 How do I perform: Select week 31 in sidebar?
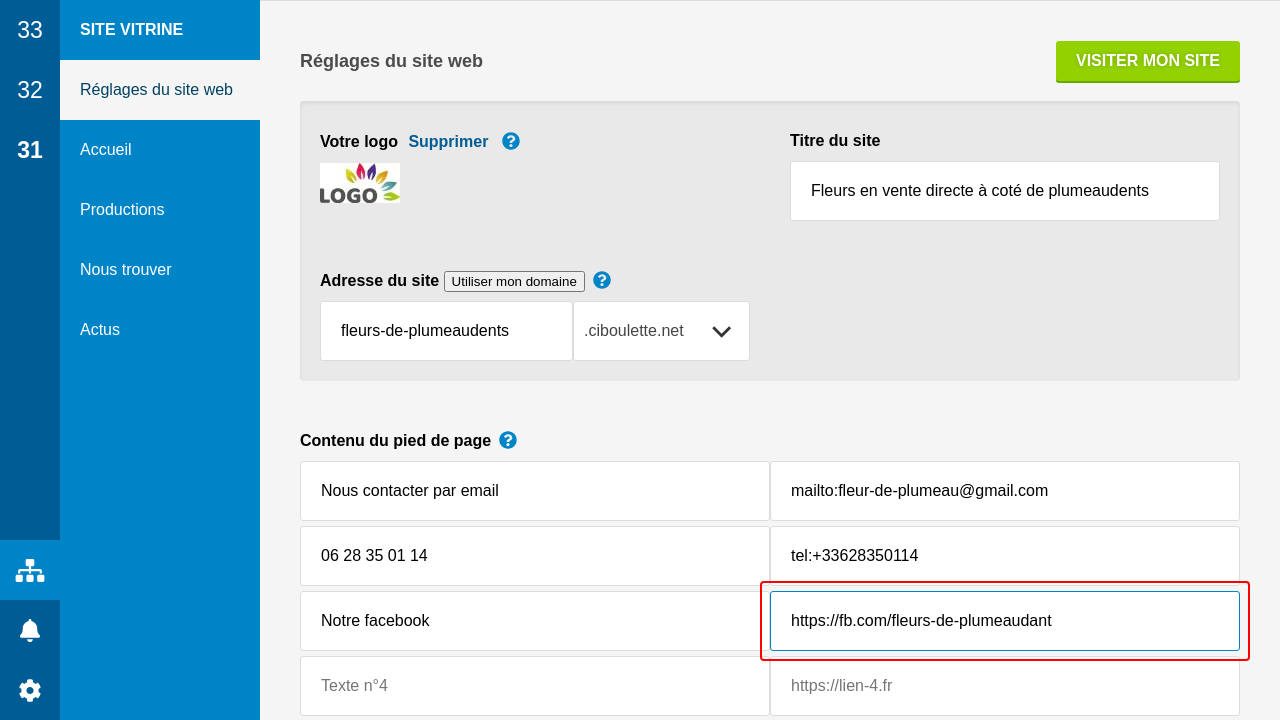[30, 150]
